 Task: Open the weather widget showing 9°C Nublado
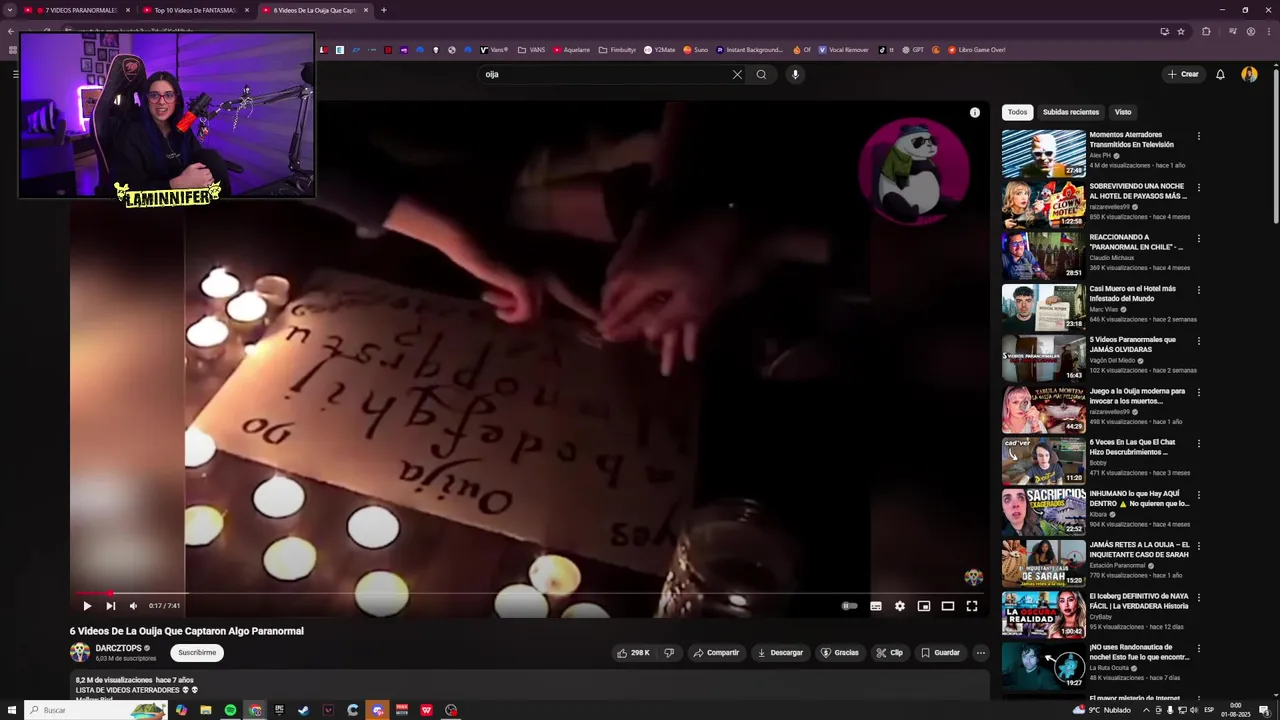1102,710
